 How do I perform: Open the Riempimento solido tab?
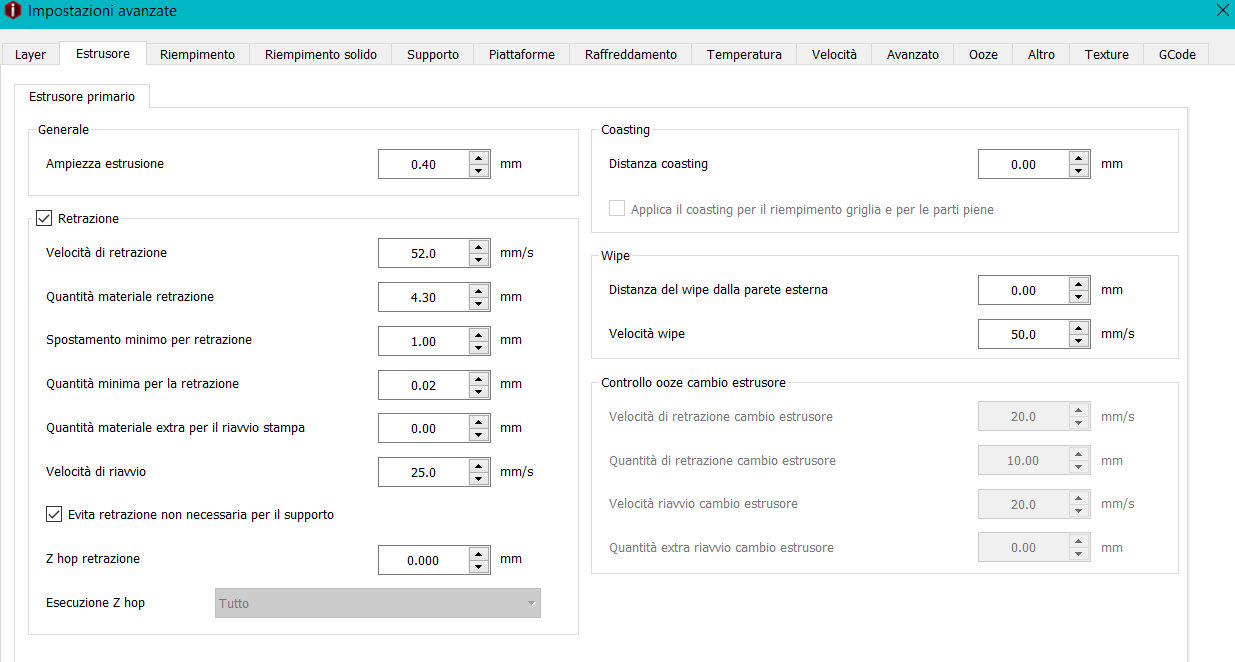(320, 54)
